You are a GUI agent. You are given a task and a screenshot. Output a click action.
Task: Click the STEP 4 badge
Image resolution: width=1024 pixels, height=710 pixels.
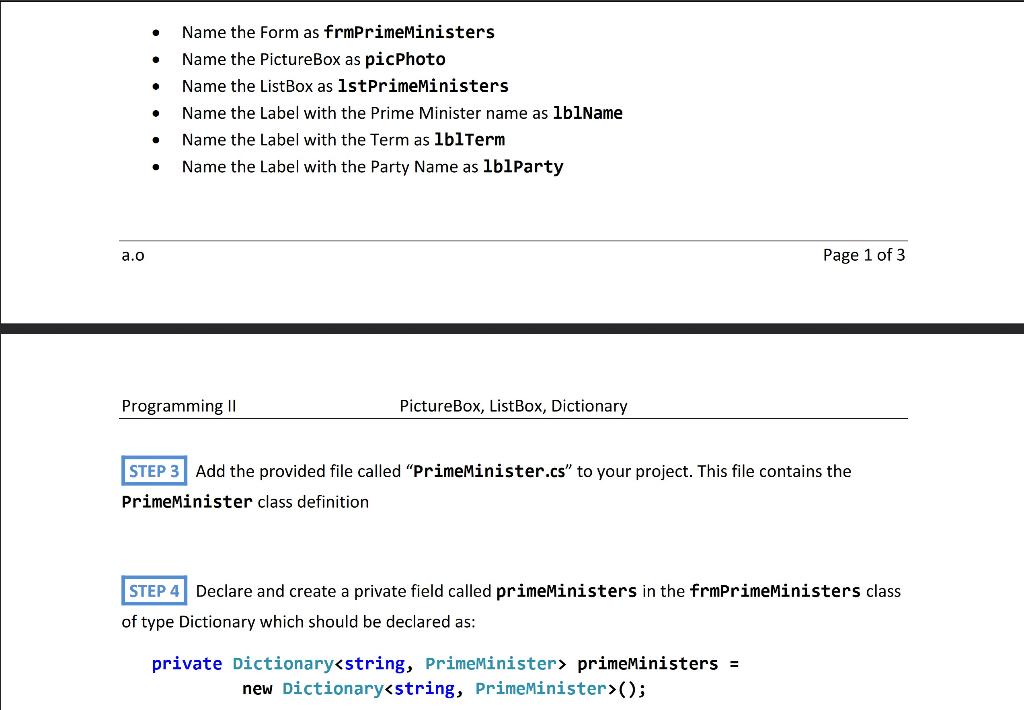tap(153, 590)
